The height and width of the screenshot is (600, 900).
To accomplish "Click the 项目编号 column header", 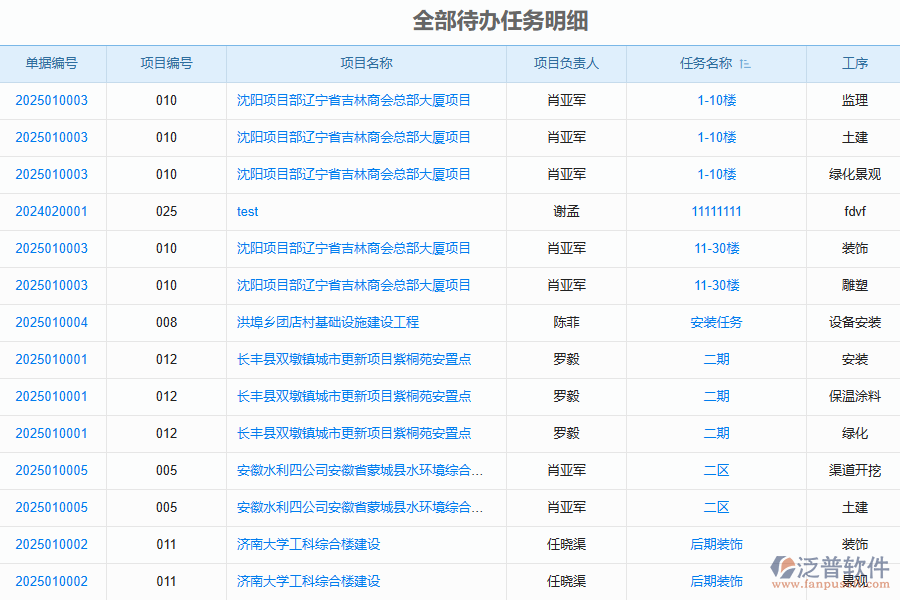I will [x=166, y=63].
